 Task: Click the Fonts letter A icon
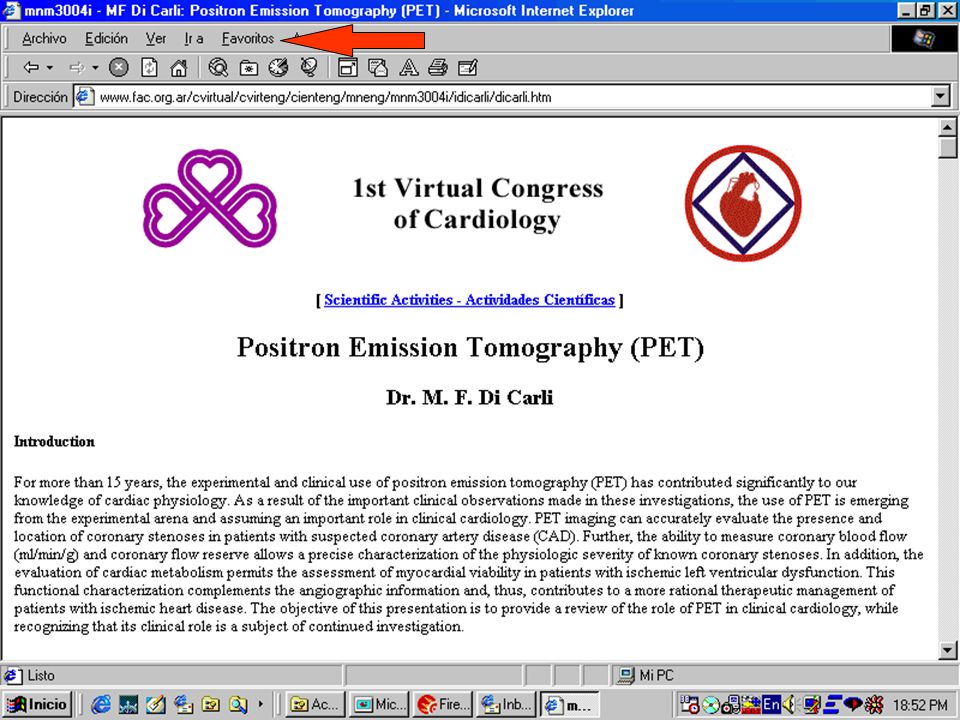408,67
